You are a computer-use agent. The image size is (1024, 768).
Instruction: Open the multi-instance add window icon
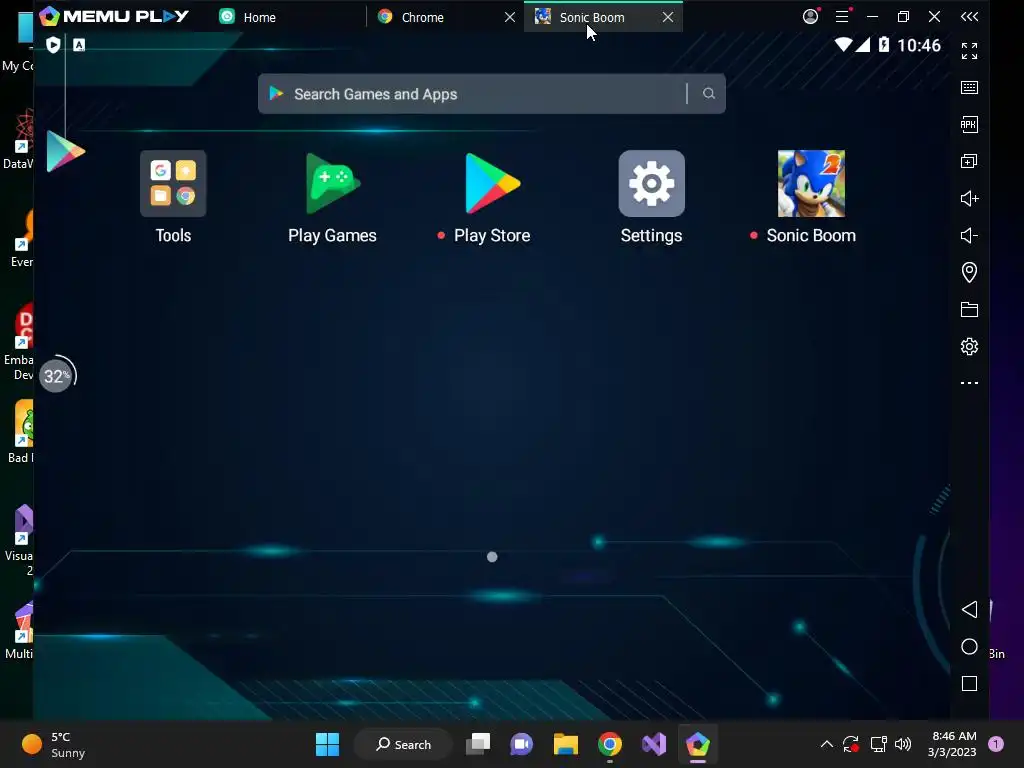[969, 161]
